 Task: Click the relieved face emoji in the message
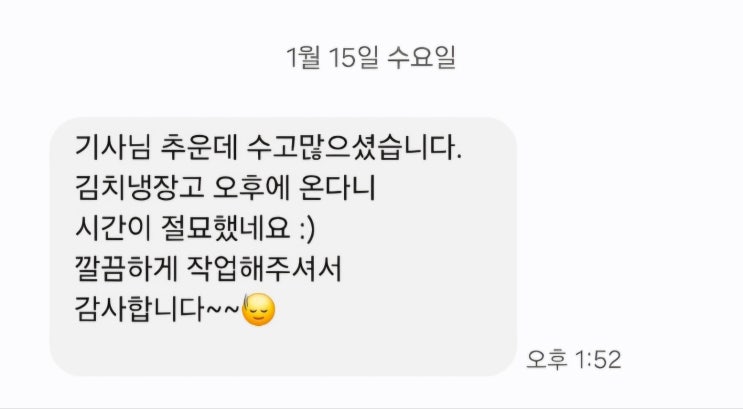coord(258,310)
